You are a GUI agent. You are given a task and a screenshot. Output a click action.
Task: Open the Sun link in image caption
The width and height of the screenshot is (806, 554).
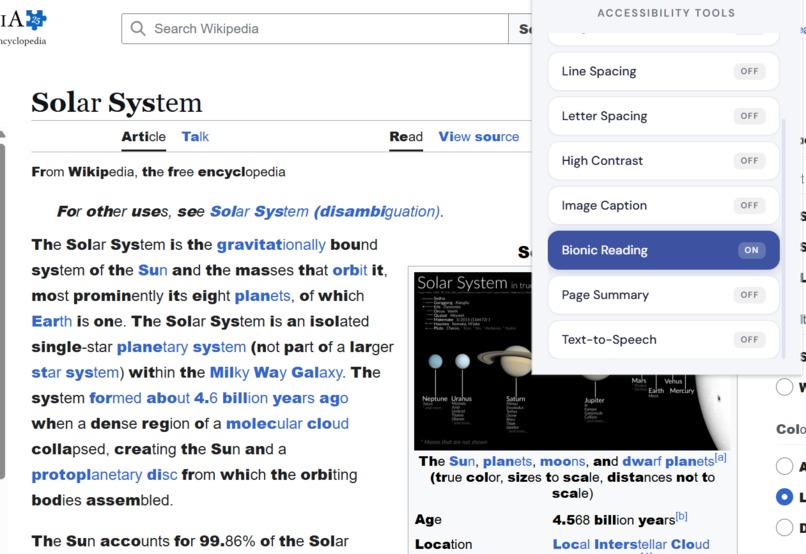click(x=463, y=461)
